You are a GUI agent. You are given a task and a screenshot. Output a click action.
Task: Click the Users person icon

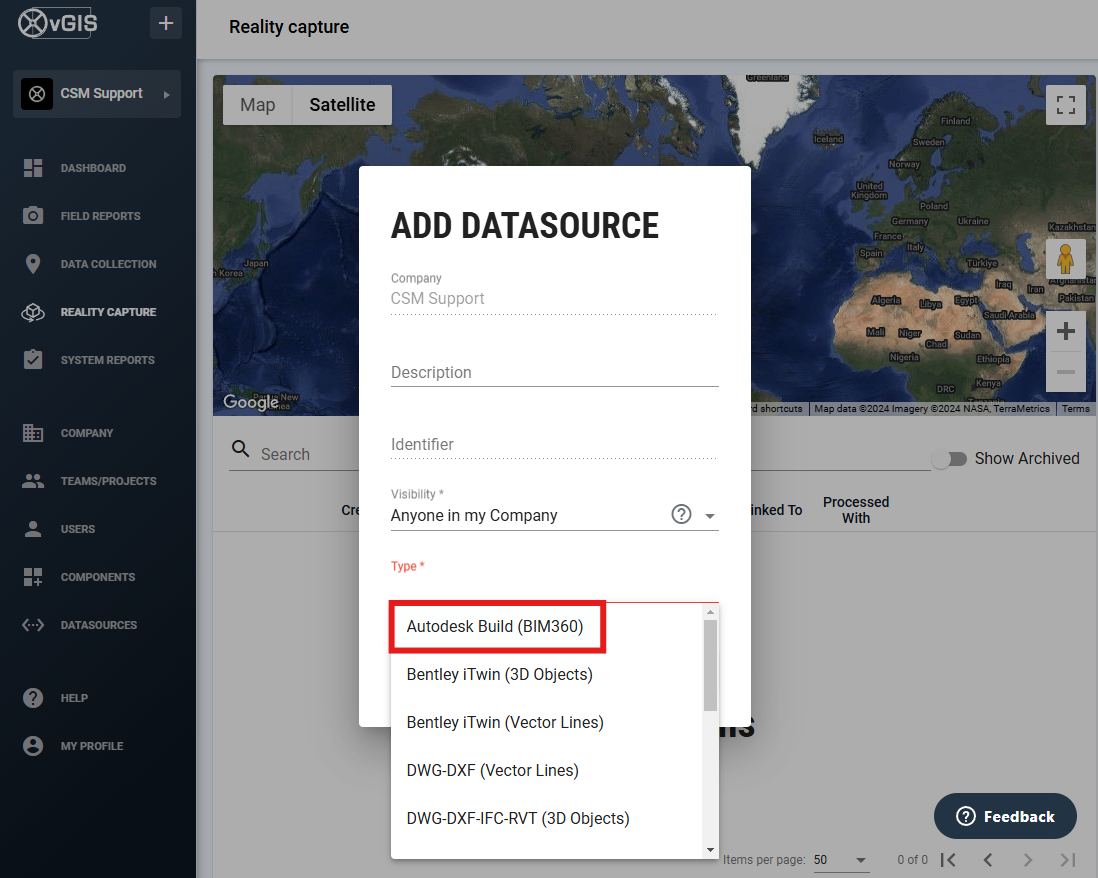point(33,529)
